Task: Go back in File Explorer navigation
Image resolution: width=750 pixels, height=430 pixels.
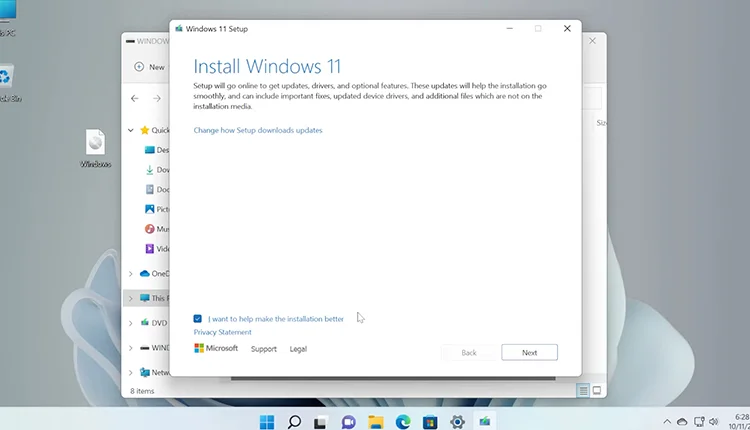Action: [134, 99]
